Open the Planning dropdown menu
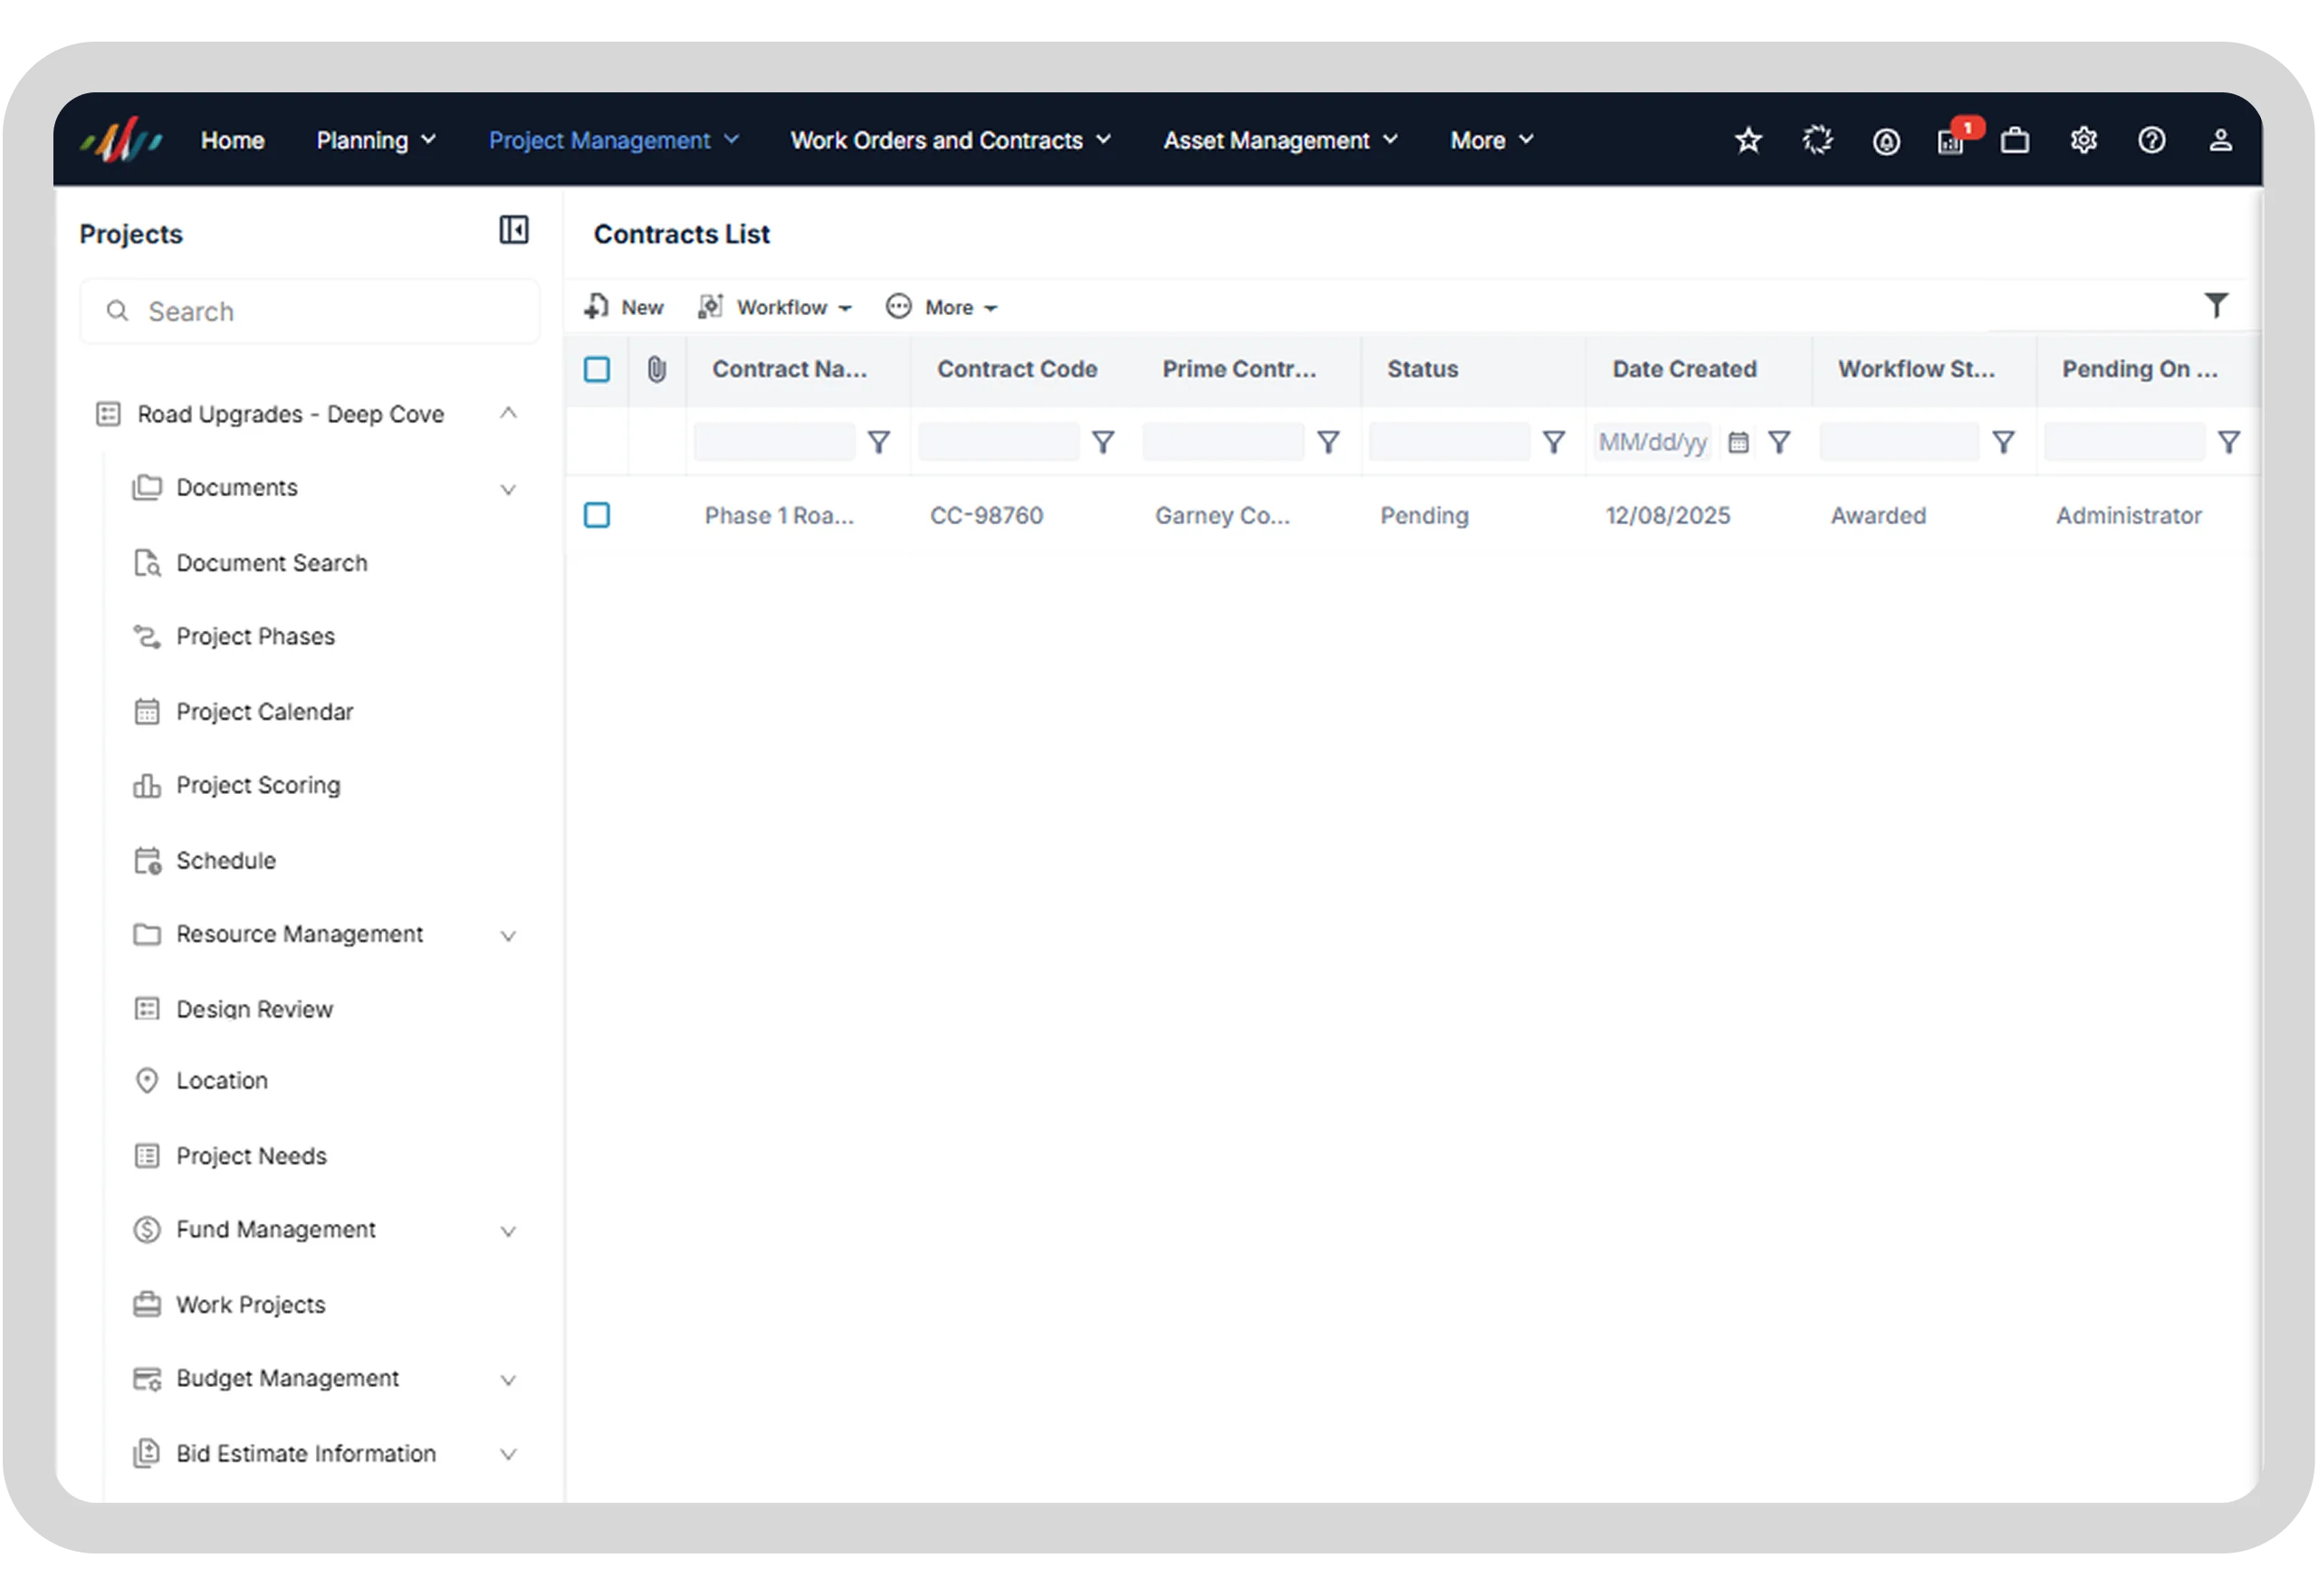The height and width of the screenshot is (1596, 2318). tap(376, 140)
